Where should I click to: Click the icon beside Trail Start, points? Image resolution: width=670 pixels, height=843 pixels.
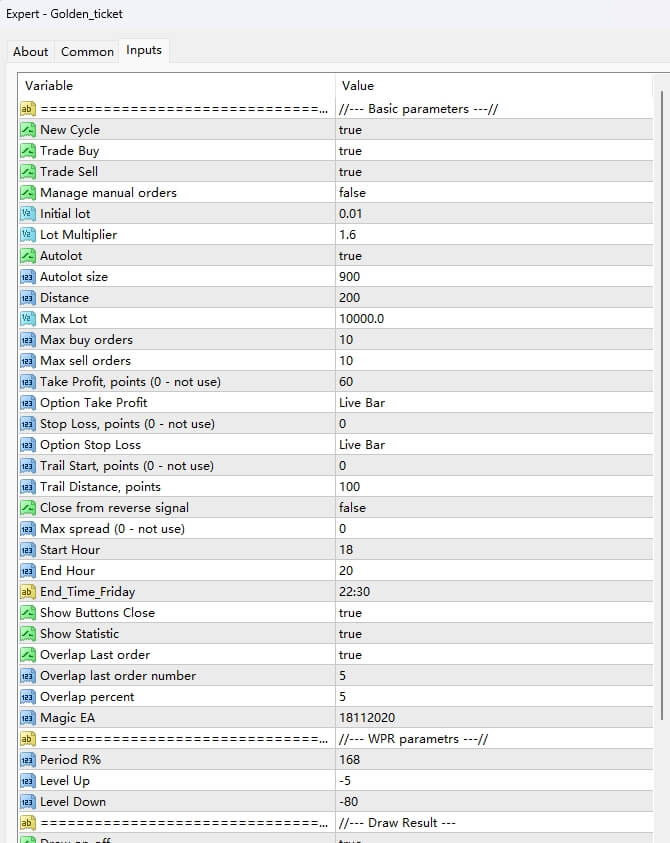[x=27, y=465]
